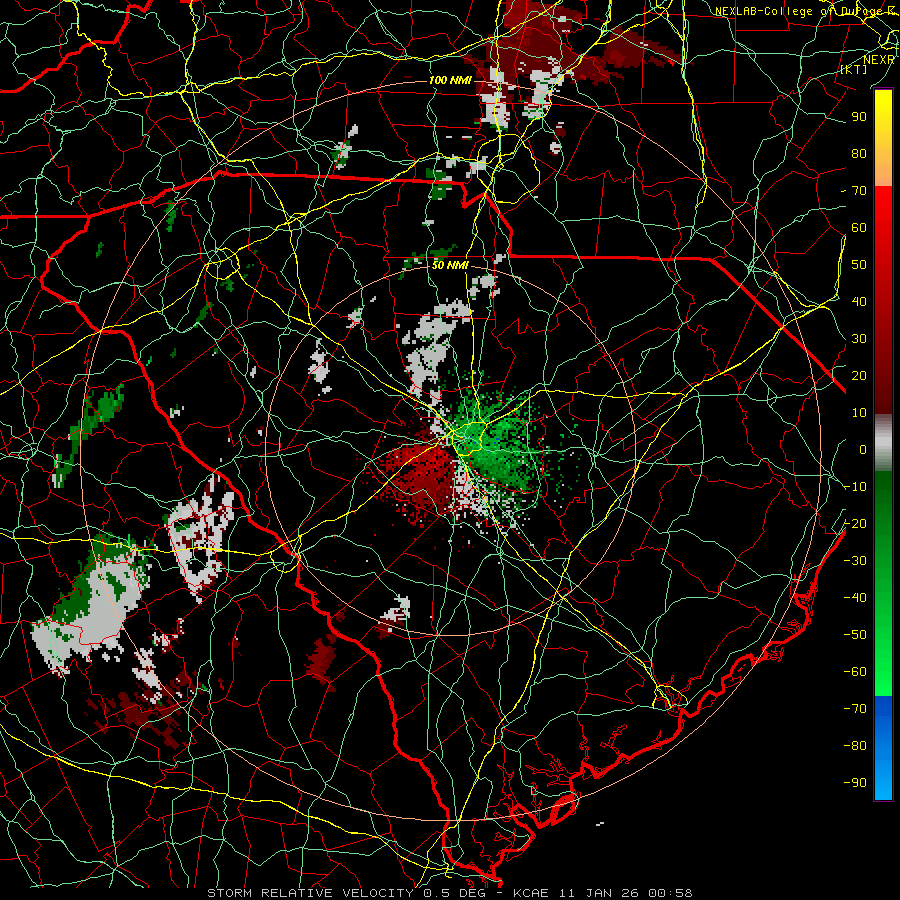Click the KCAE station identifier

531,893
